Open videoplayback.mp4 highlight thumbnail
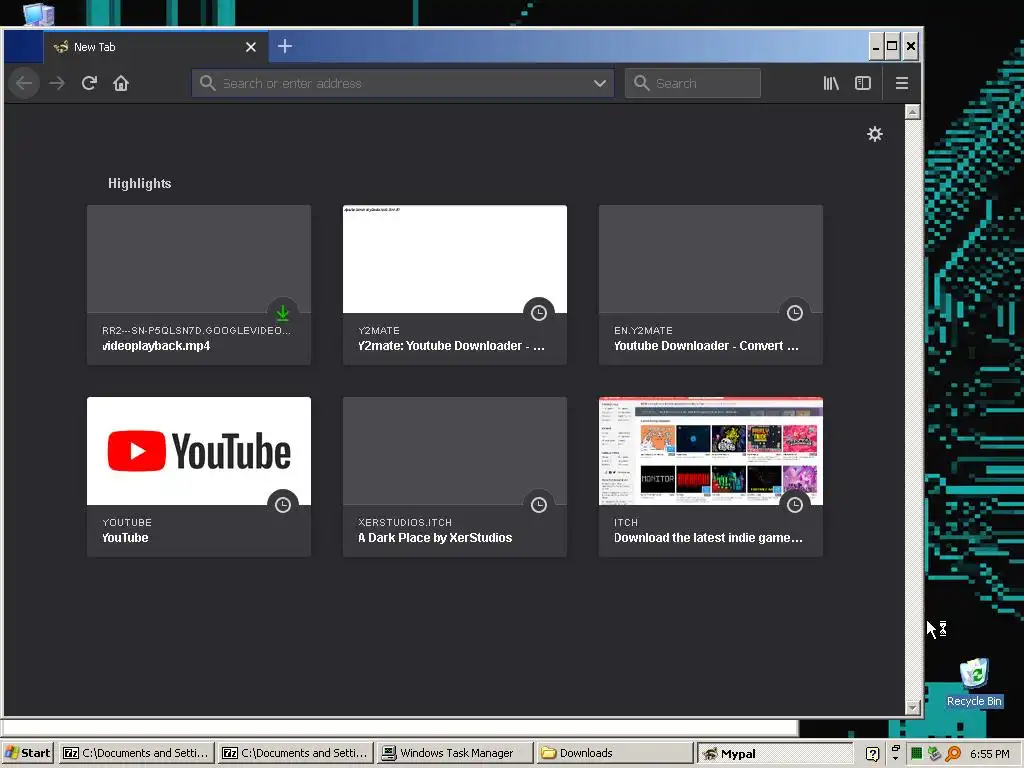Viewport: 1024px width, 768px height. click(x=199, y=259)
